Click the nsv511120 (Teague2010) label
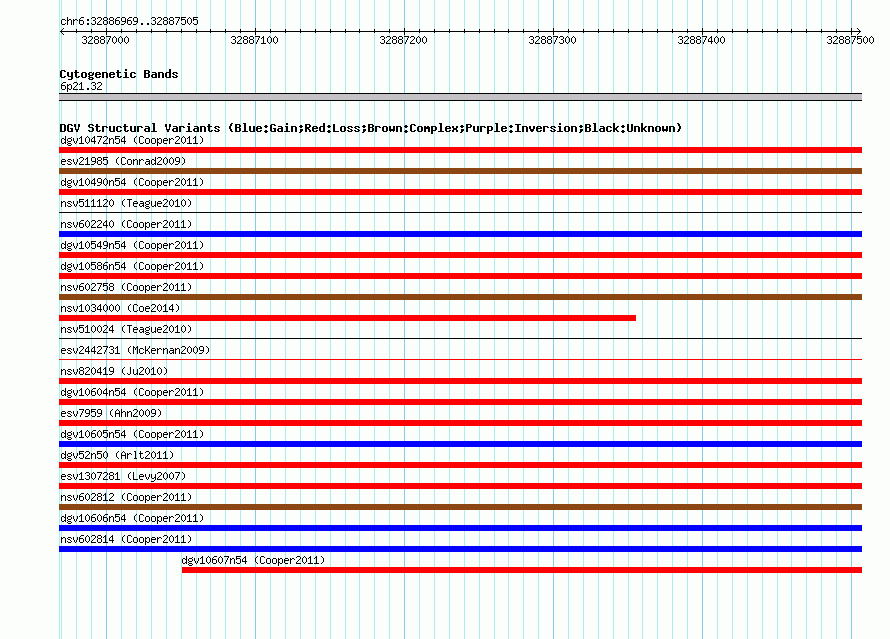Viewport: 890px width, 639px height. [126, 203]
